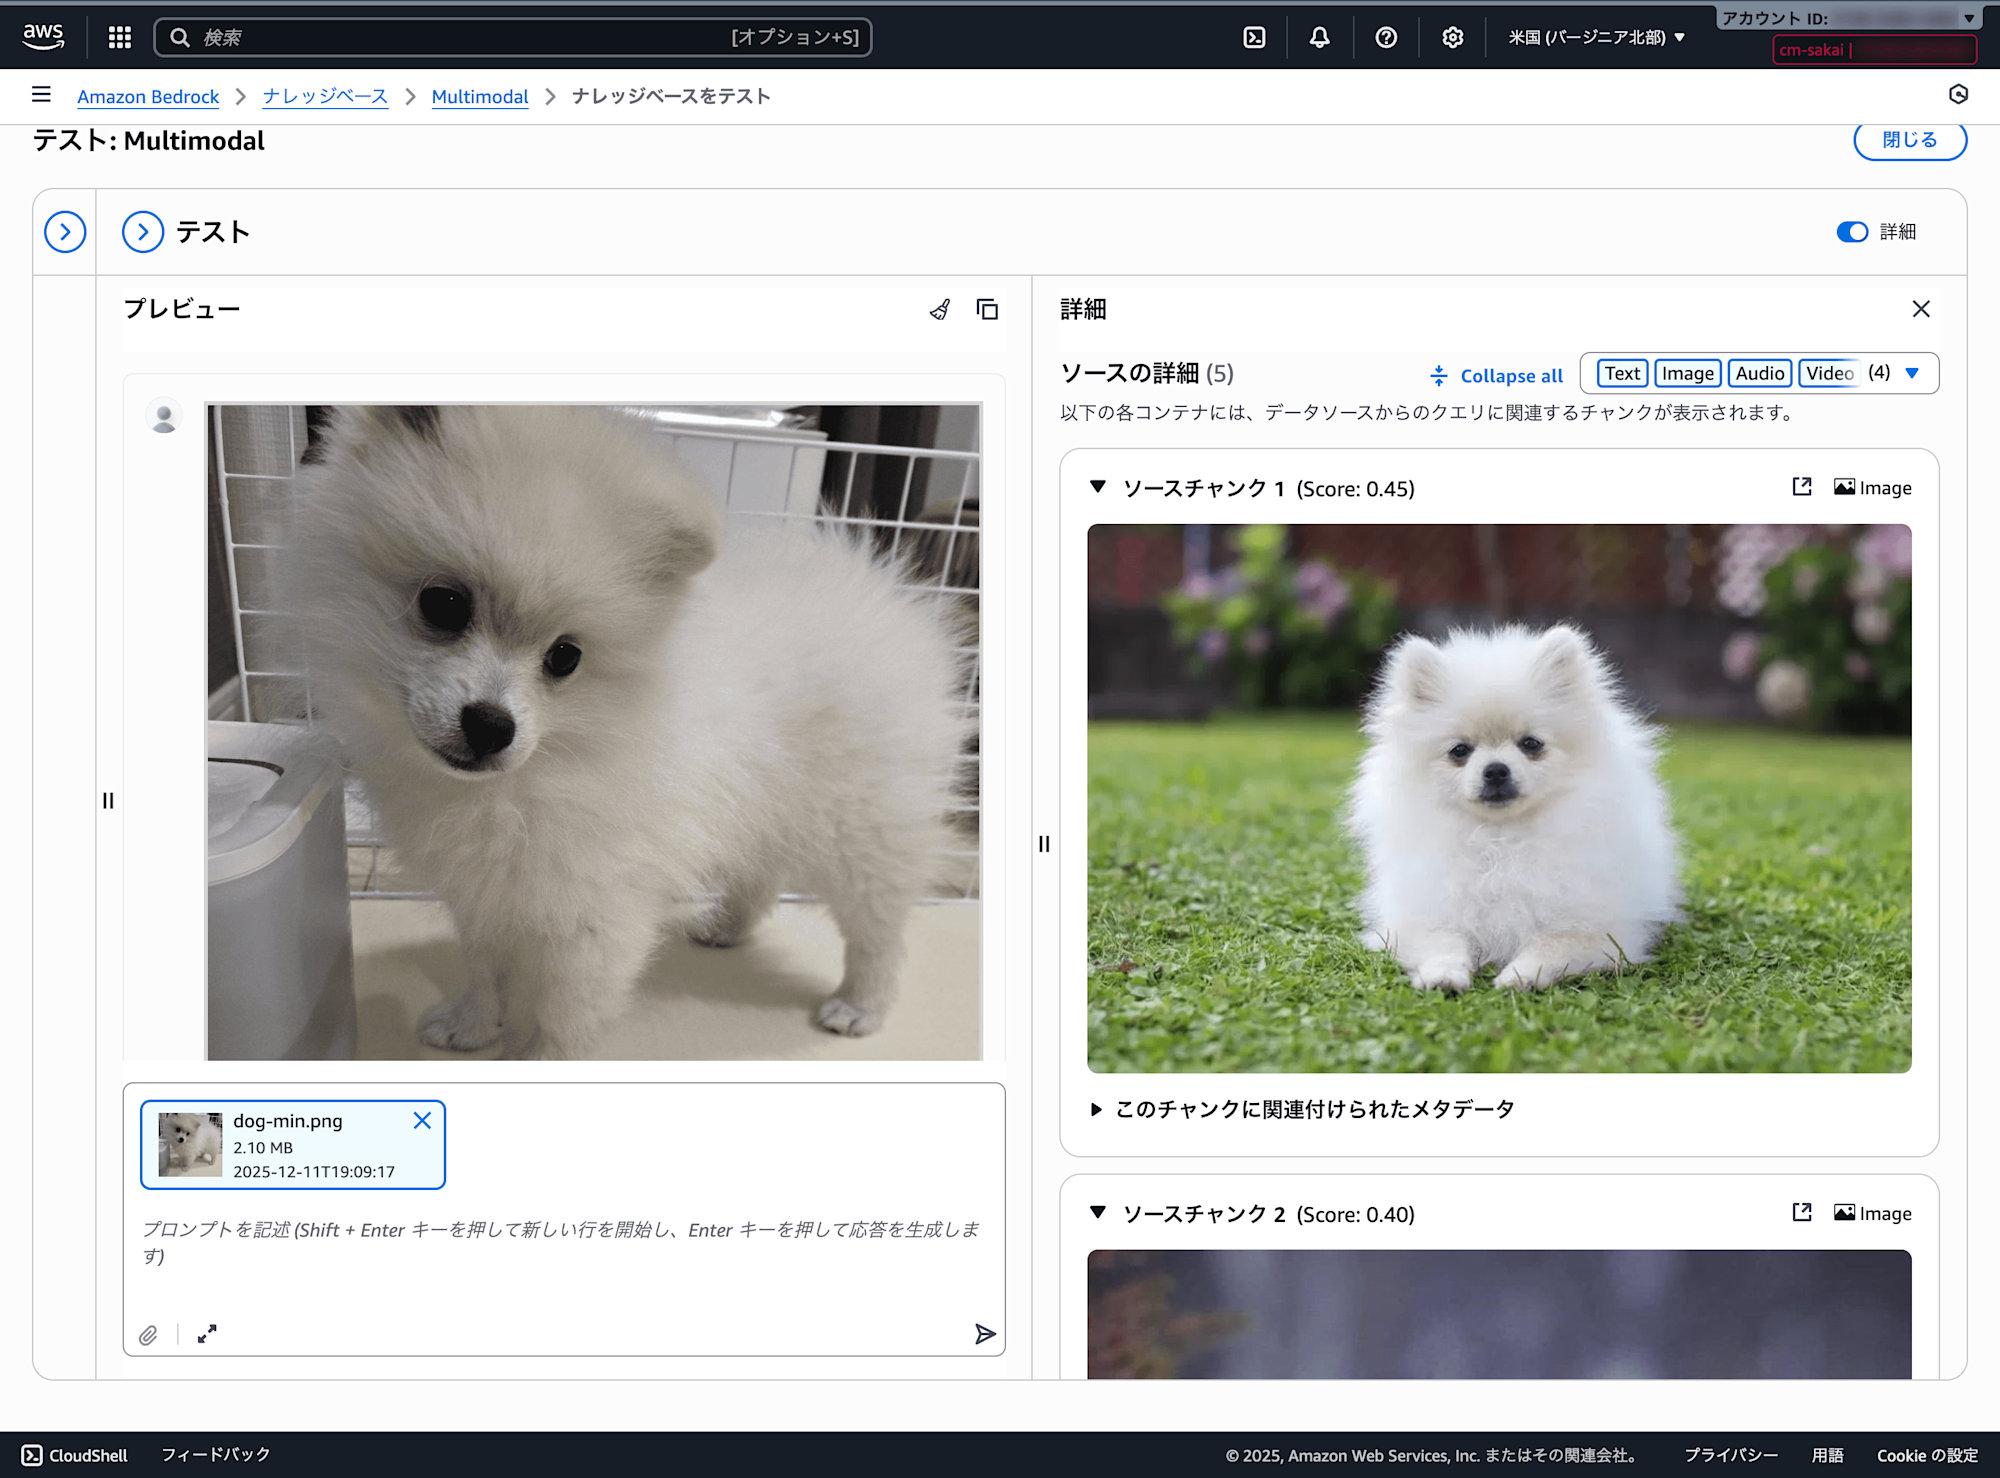Open the source type filter dropdown arrow

[1912, 374]
